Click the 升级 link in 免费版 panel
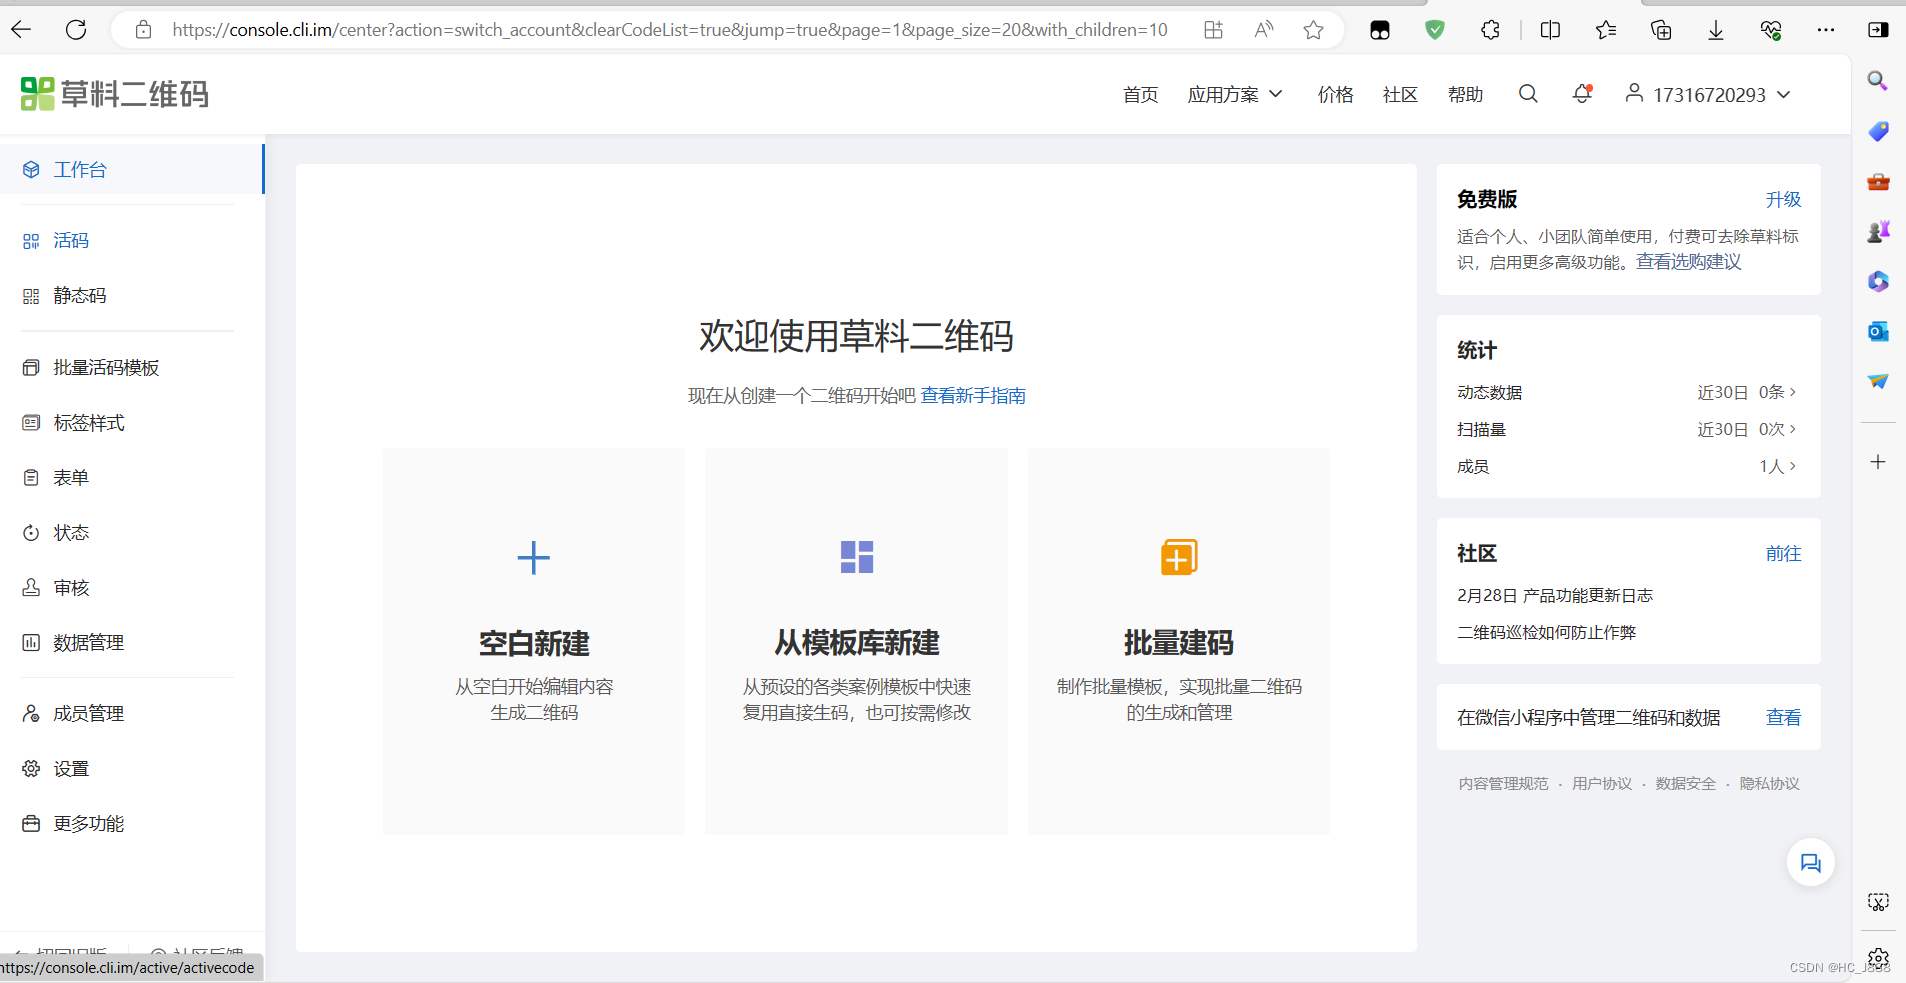 click(x=1783, y=200)
